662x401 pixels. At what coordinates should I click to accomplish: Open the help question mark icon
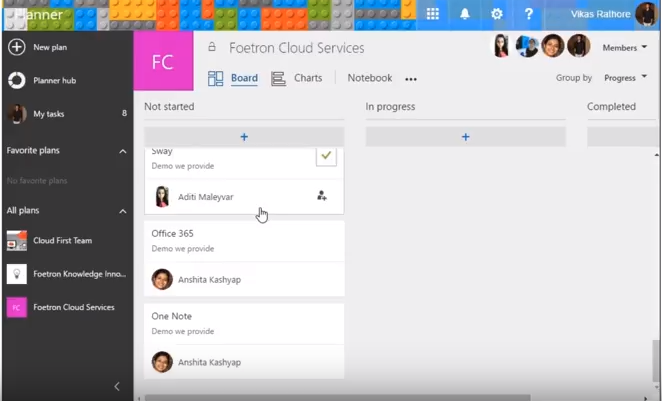pyautogui.click(x=529, y=14)
